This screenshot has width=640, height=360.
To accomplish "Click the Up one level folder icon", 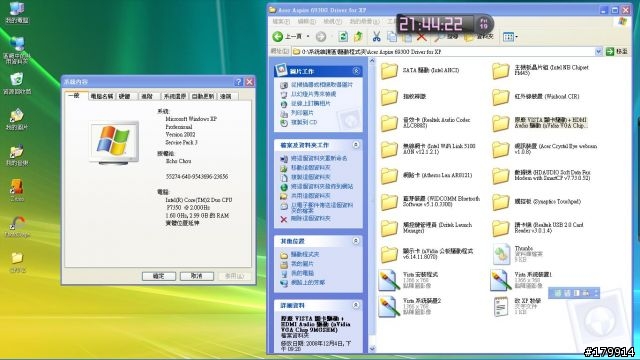I will click(359, 37).
